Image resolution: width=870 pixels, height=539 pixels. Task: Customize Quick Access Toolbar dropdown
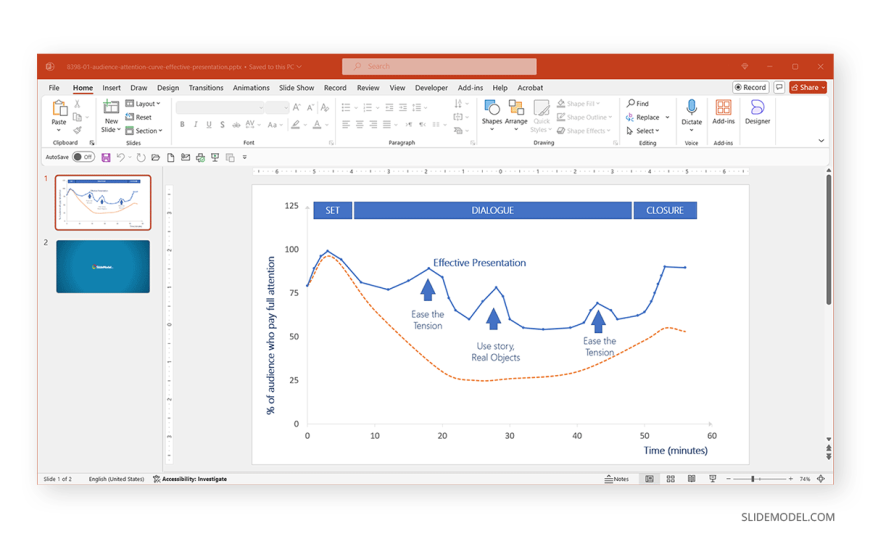245,158
